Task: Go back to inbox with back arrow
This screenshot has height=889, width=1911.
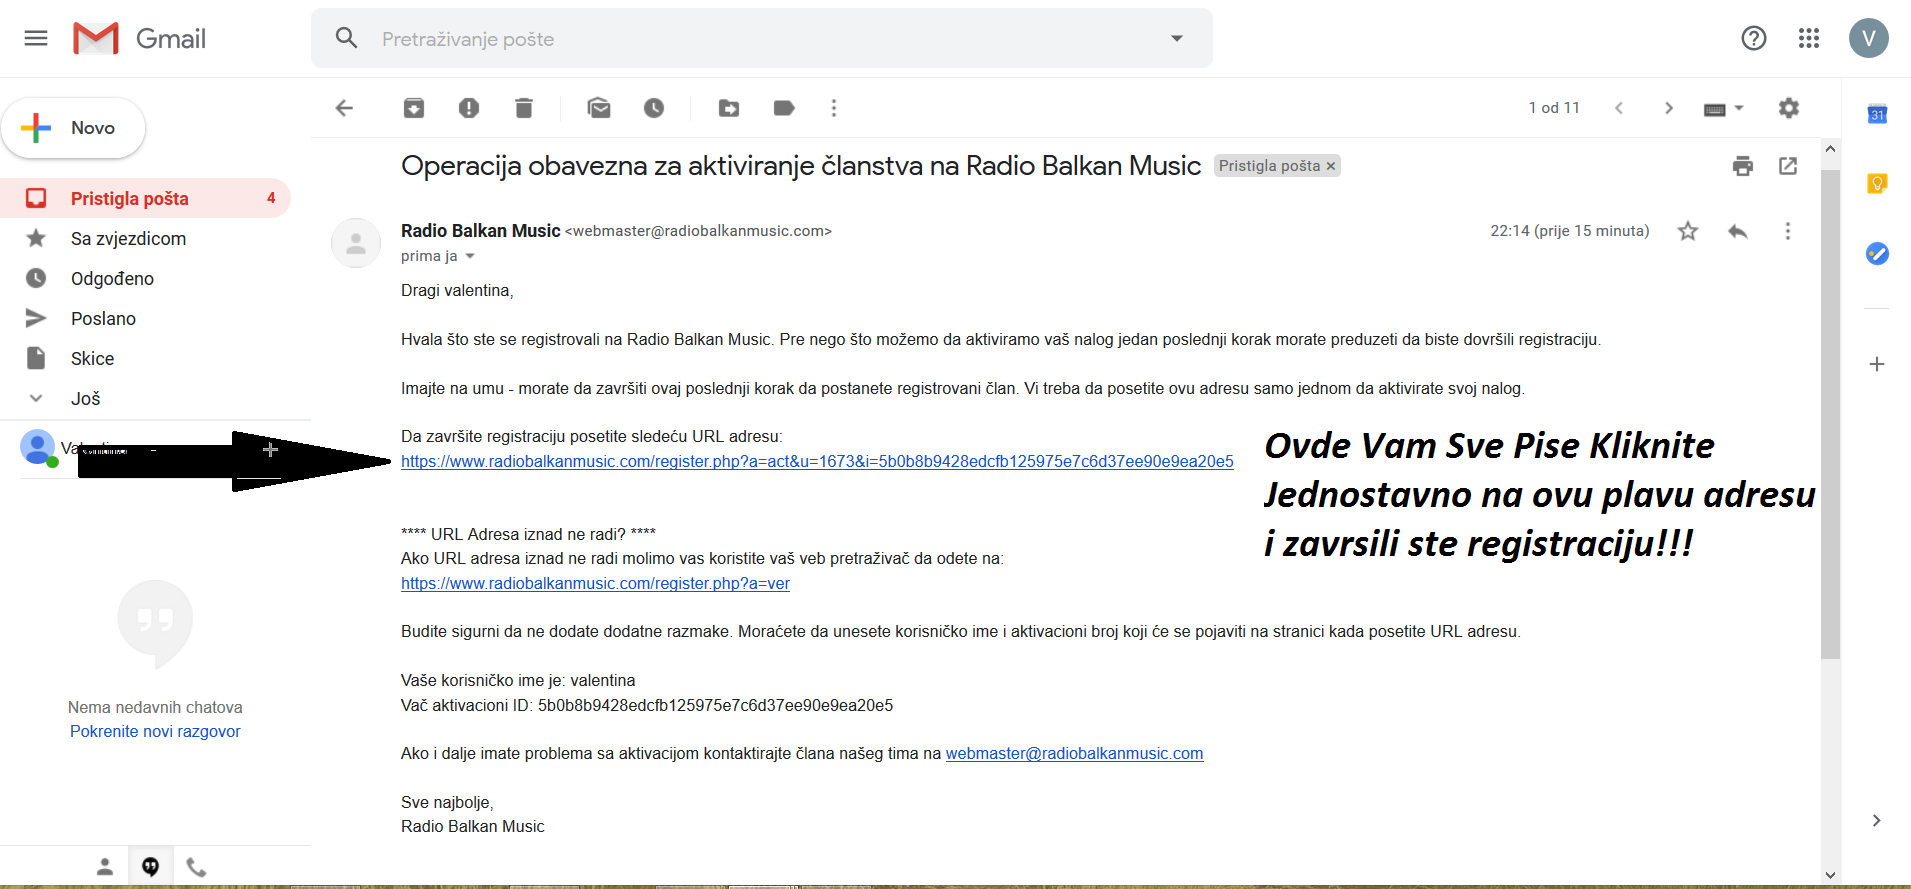Action: point(345,108)
